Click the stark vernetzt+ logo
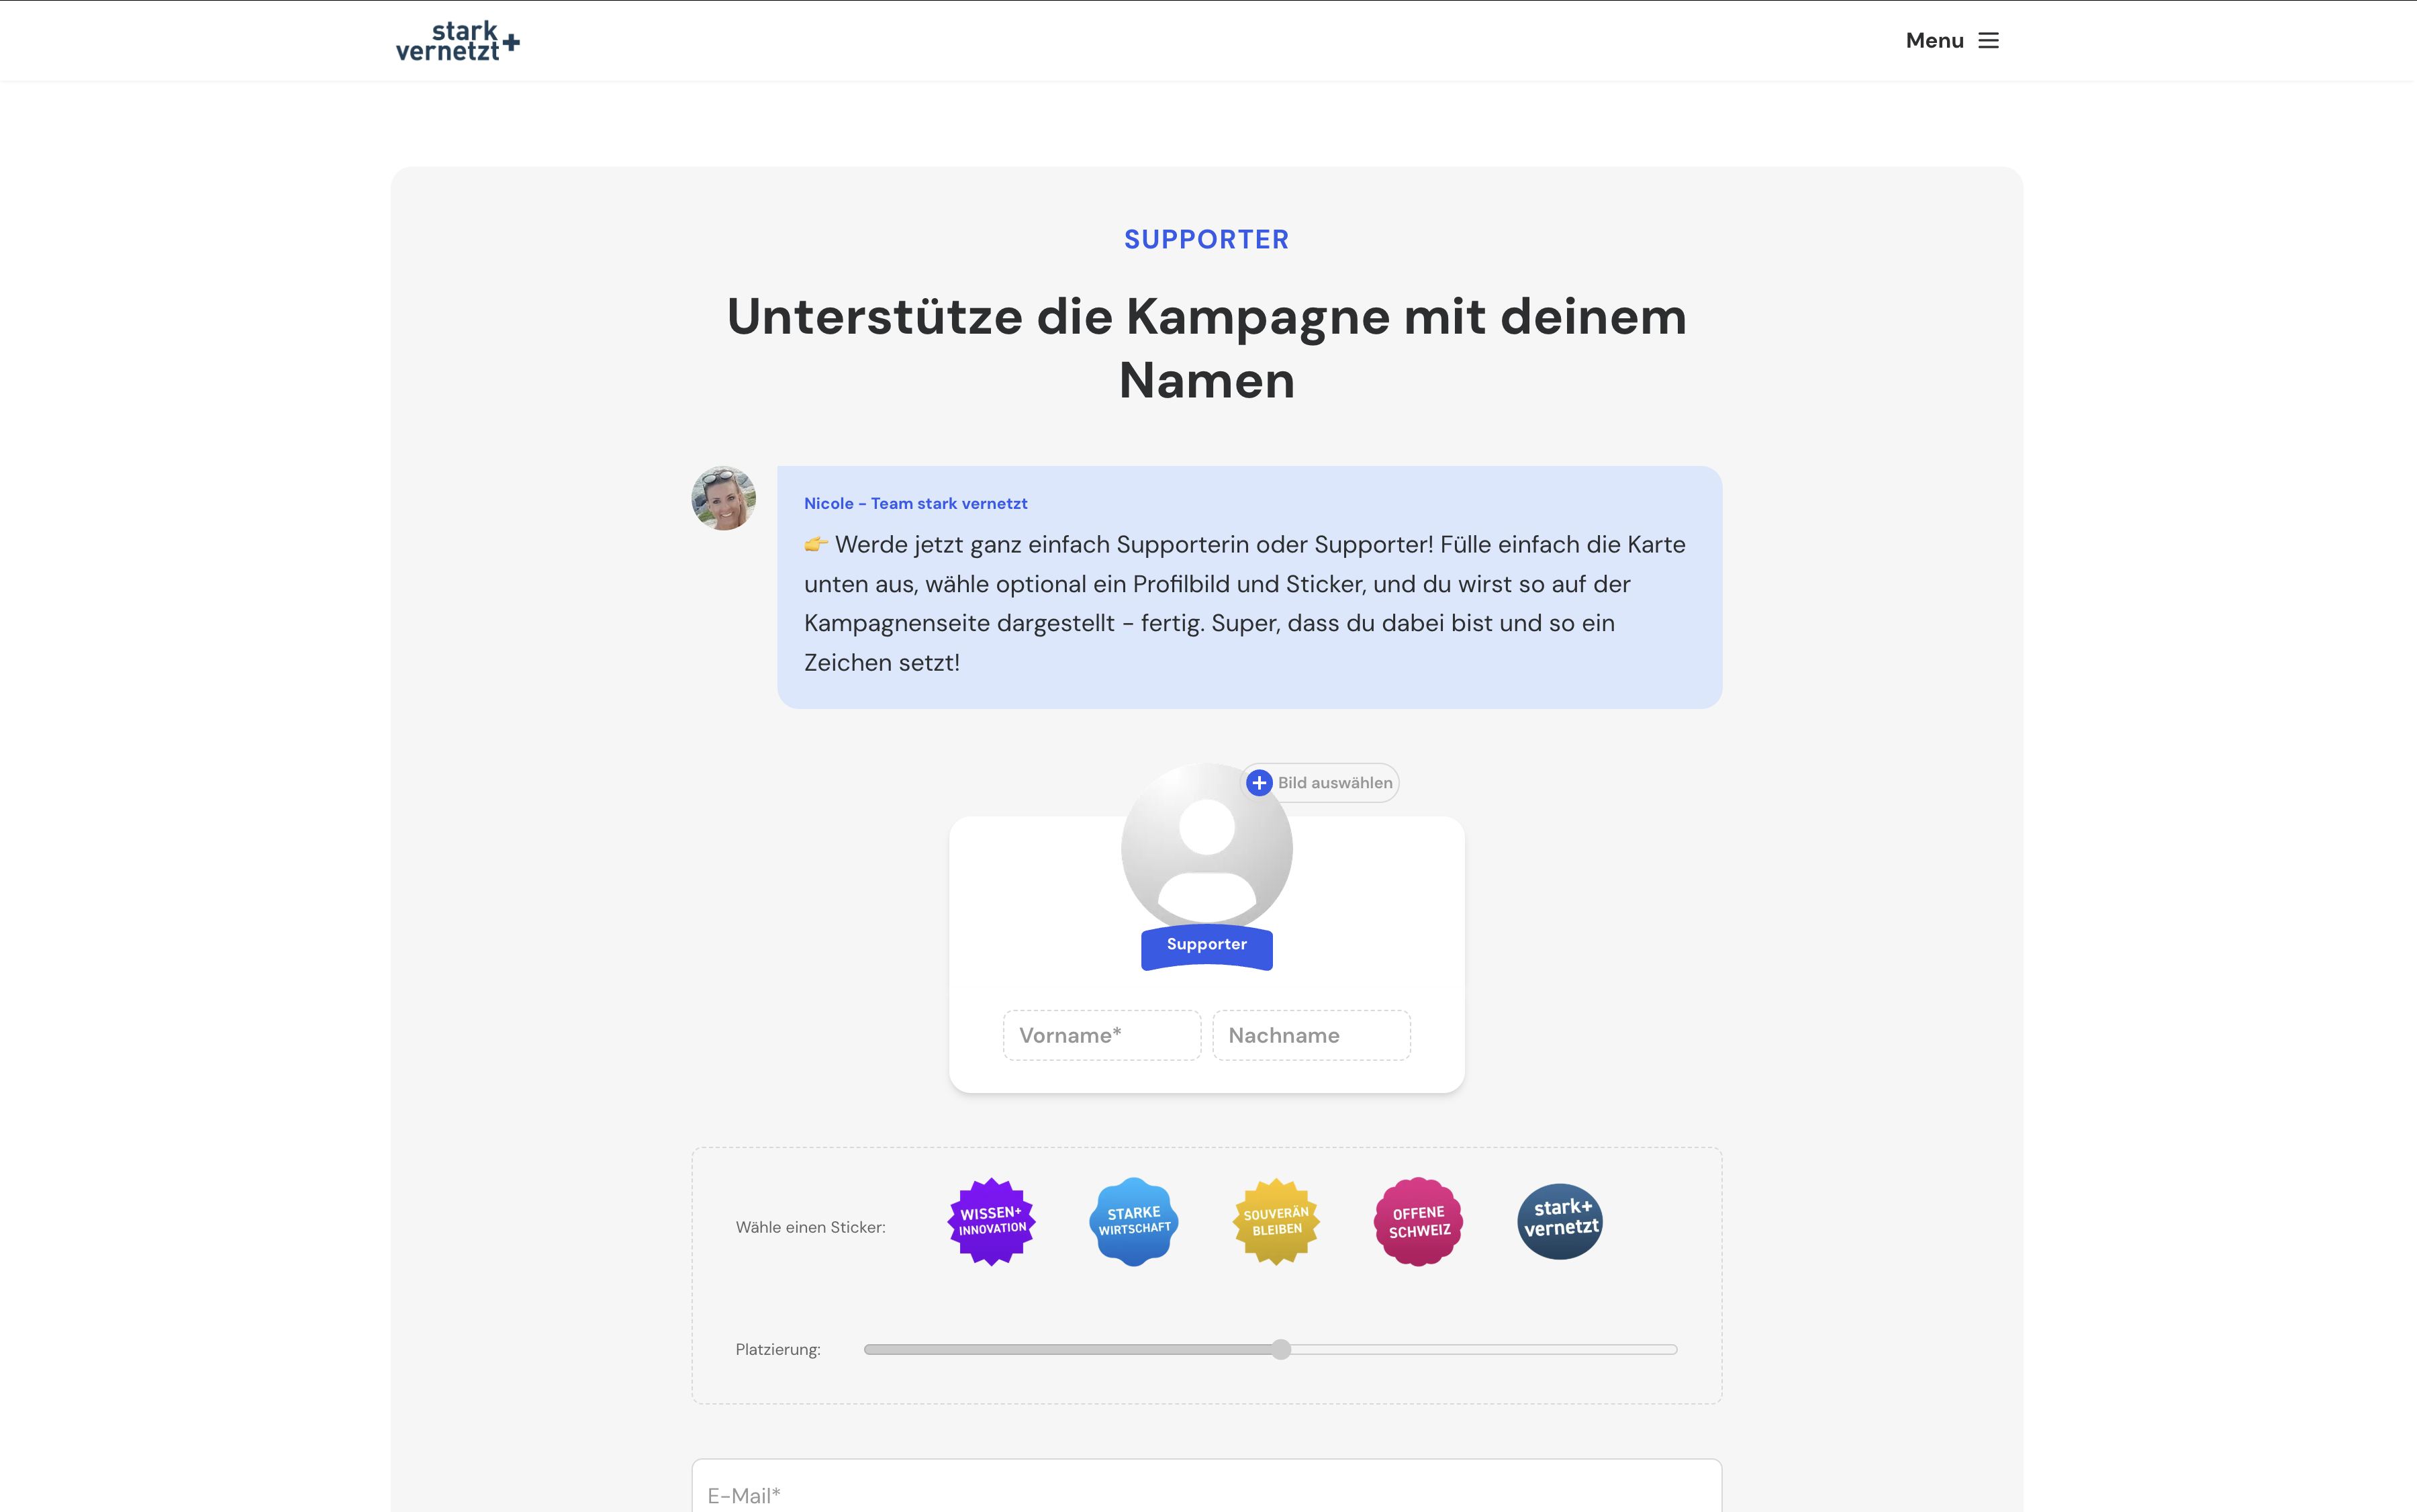This screenshot has height=1512, width=2417. pyautogui.click(x=457, y=42)
